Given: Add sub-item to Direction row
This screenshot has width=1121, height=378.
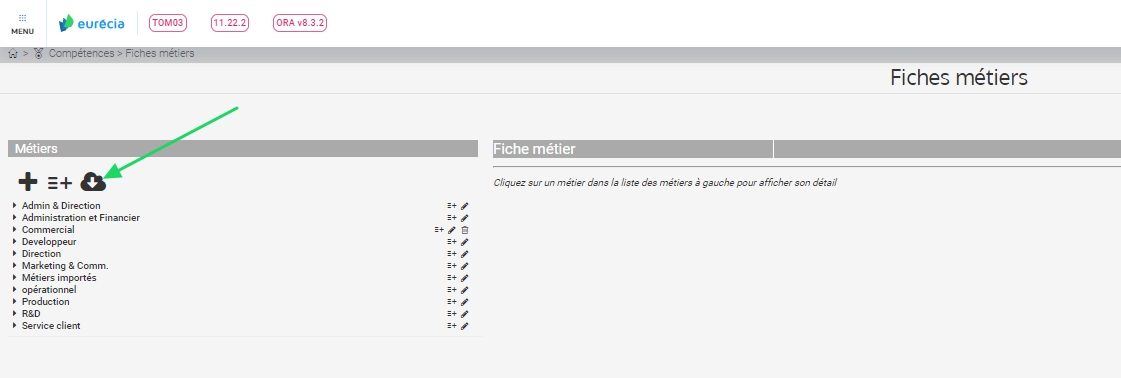Looking at the screenshot, I should 452,254.
